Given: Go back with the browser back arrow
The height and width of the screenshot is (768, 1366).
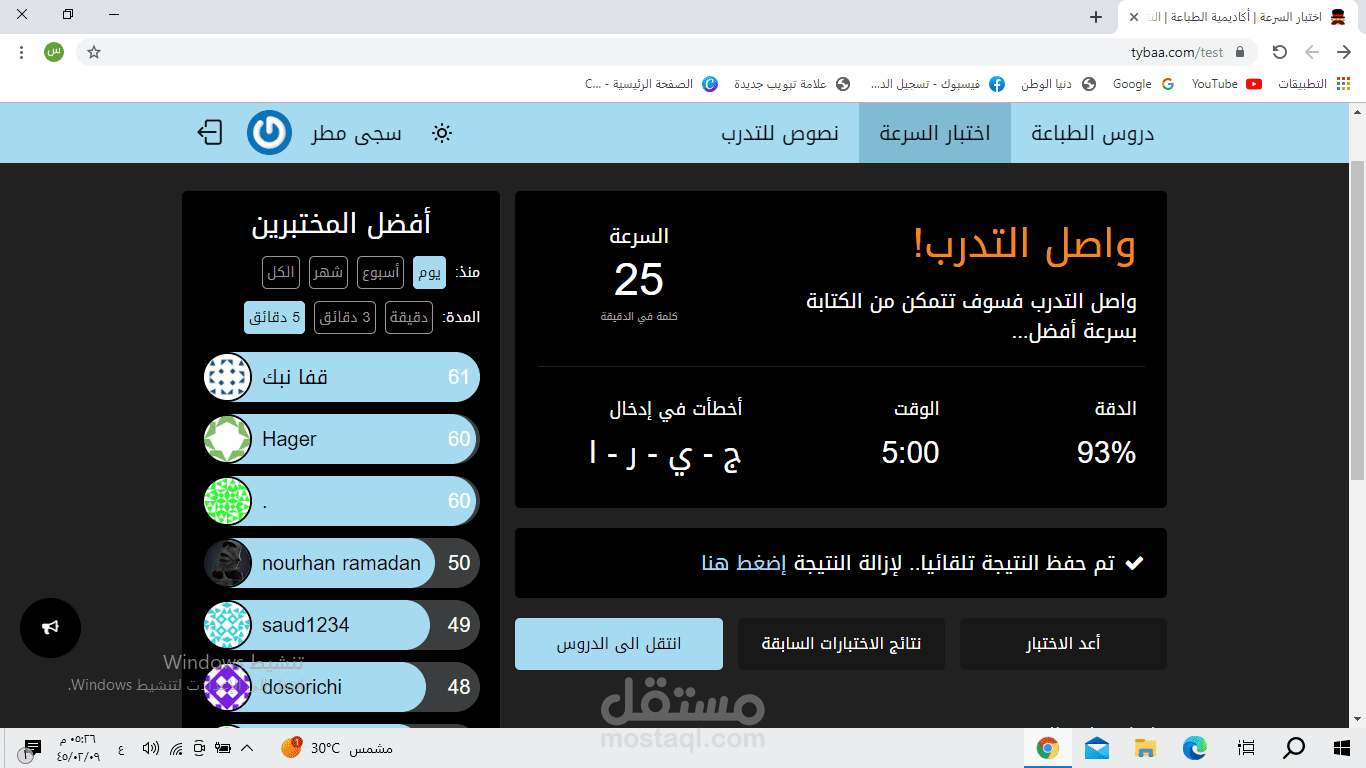Looking at the screenshot, I should [x=1345, y=52].
